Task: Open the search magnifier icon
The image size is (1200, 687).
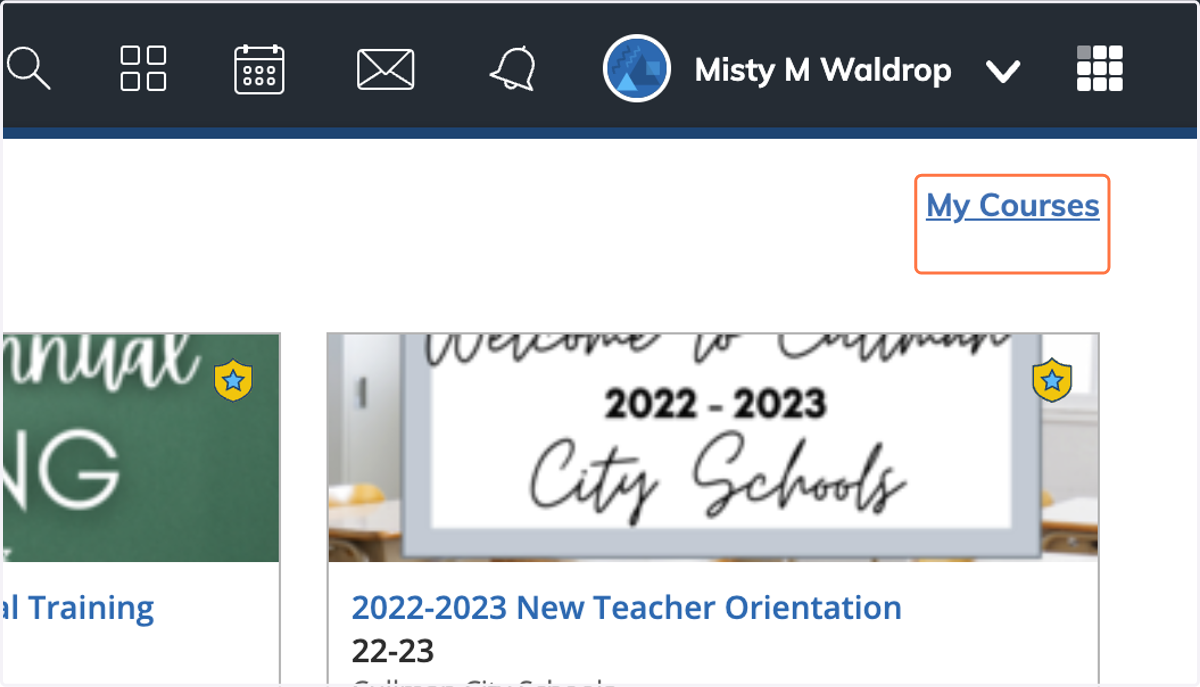Action: [28, 69]
